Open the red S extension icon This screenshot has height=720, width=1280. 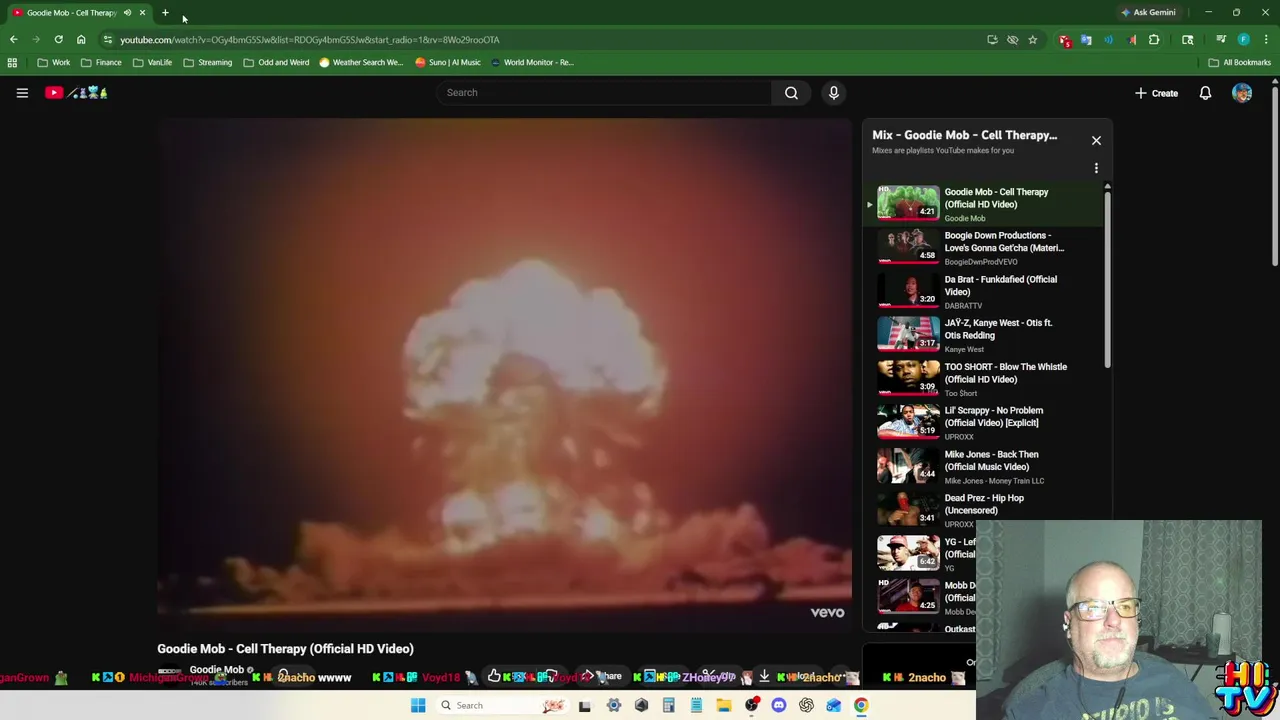[x=1065, y=40]
